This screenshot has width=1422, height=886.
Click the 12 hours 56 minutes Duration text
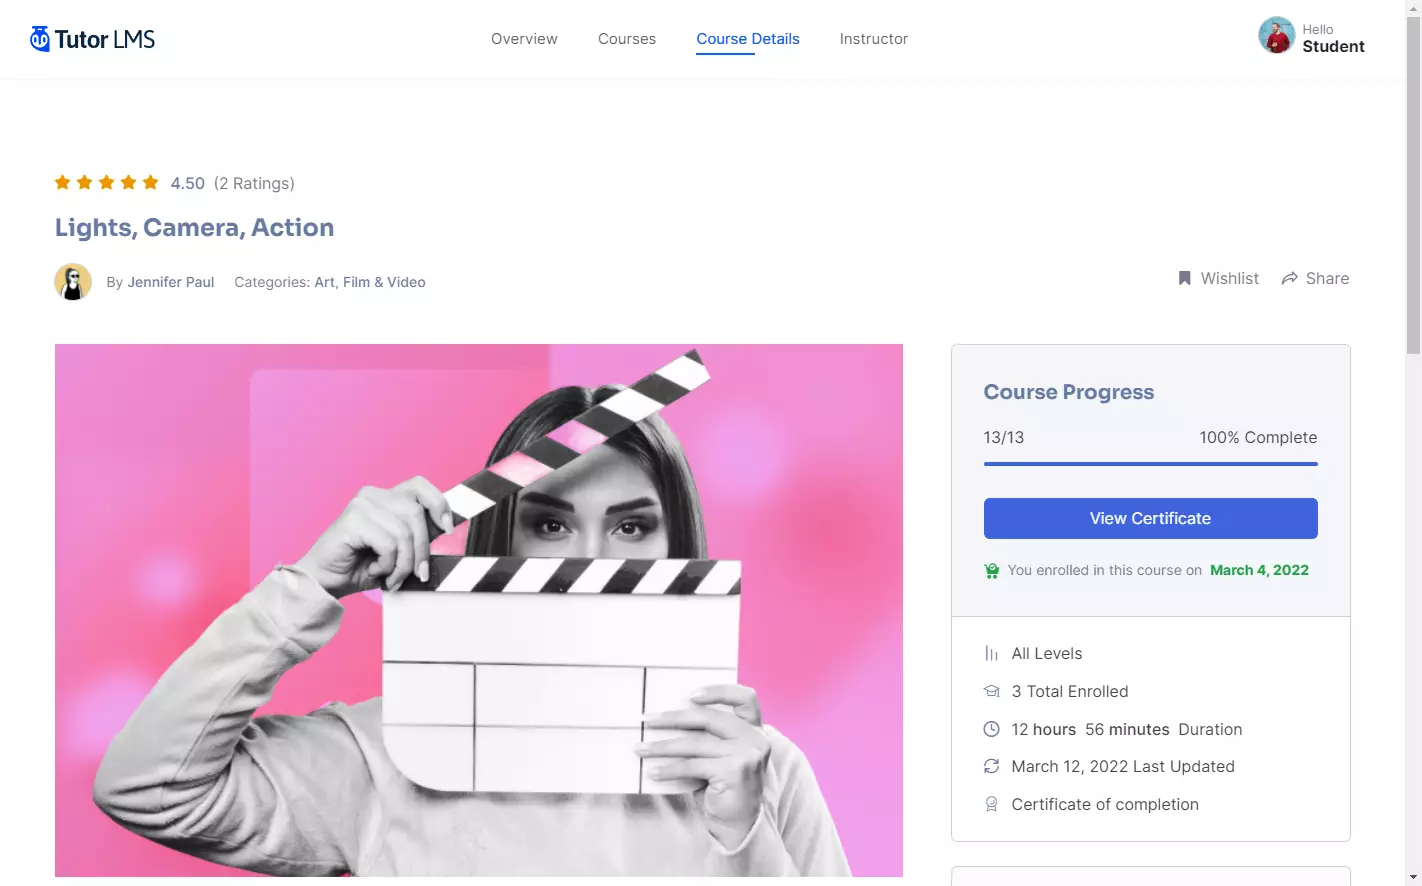pos(1127,729)
